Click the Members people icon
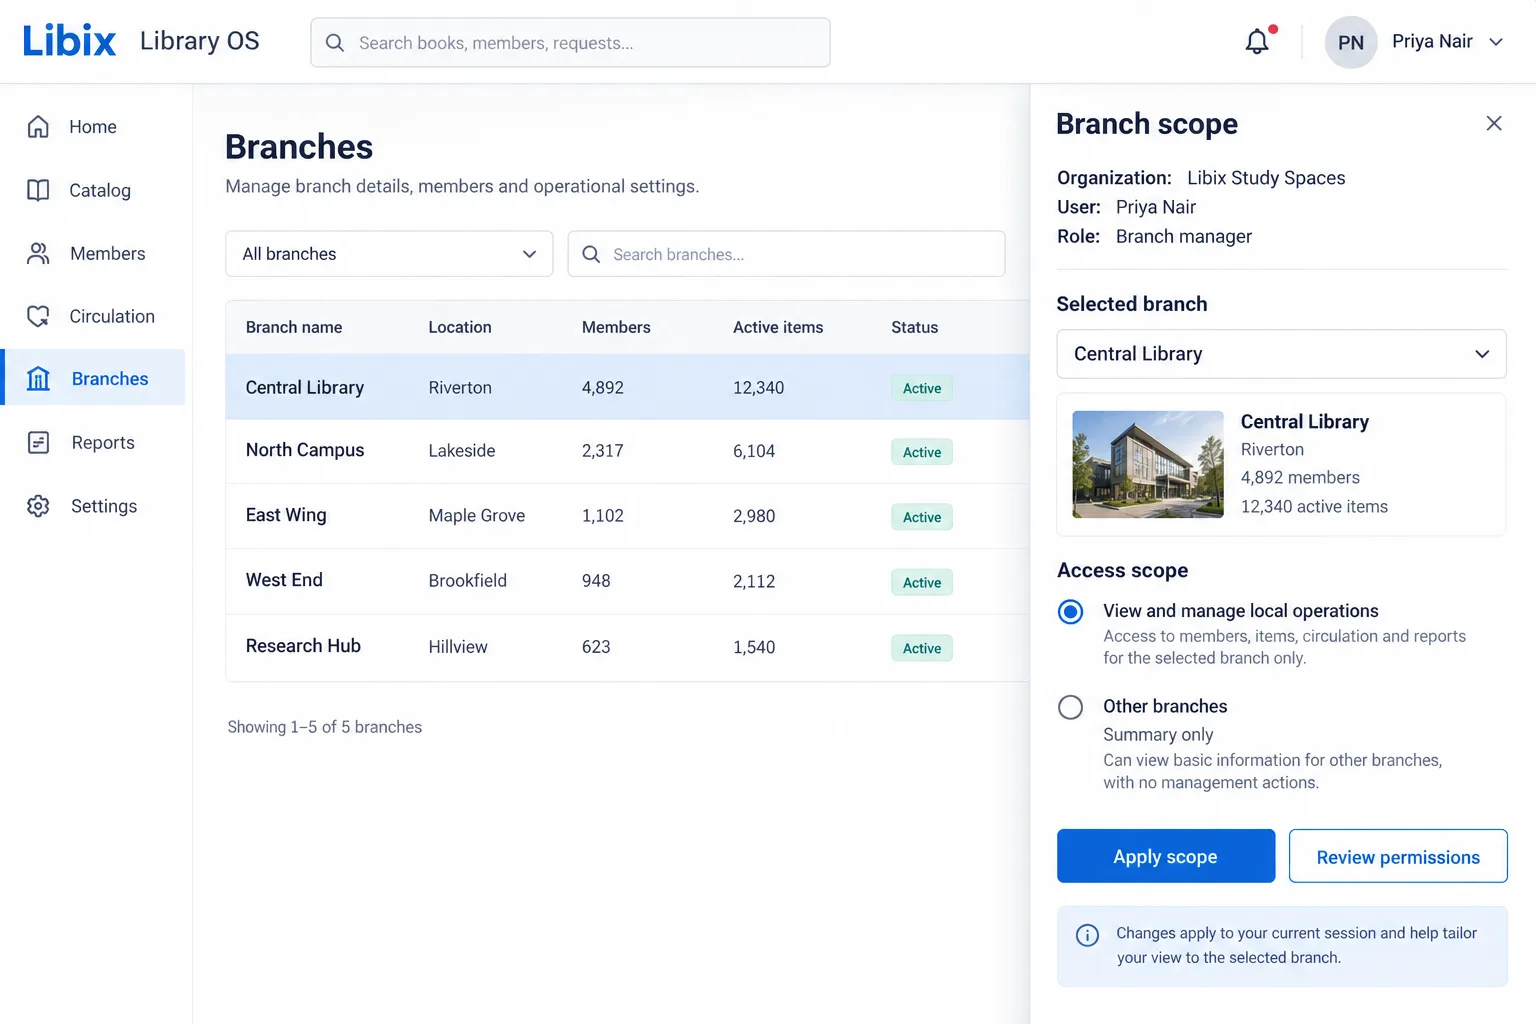 pos(38,254)
